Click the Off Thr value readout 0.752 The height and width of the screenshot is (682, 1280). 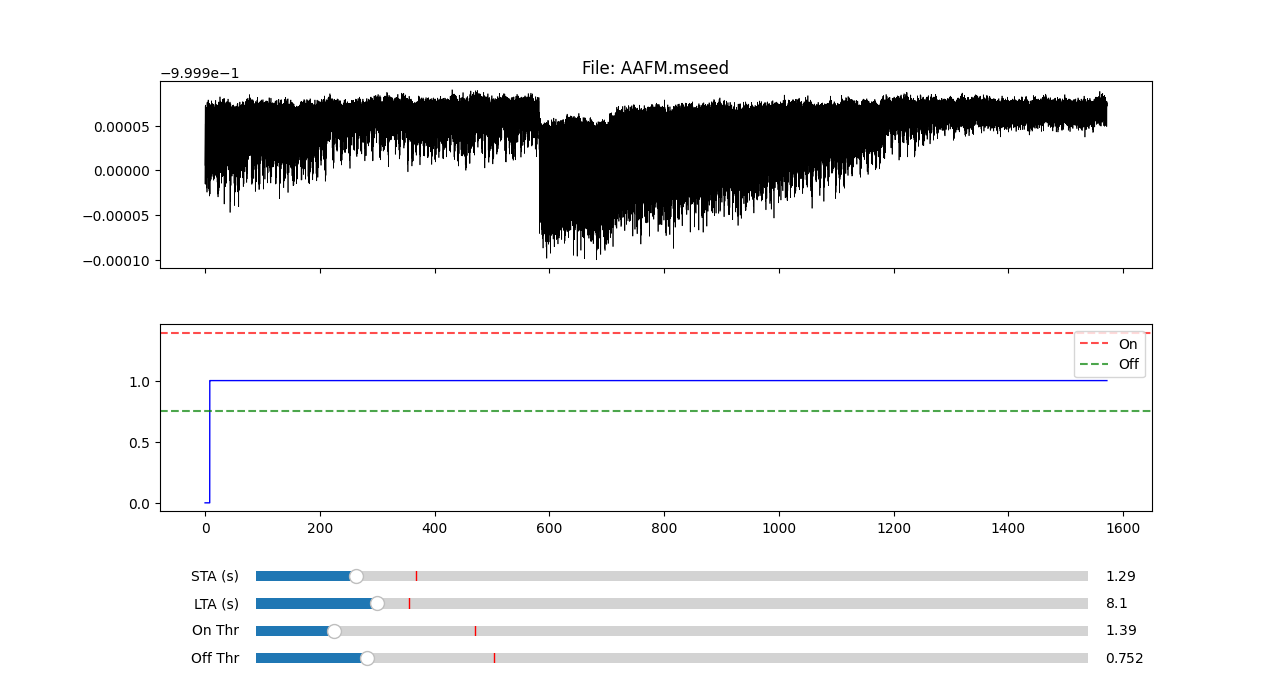pyautogui.click(x=1124, y=658)
